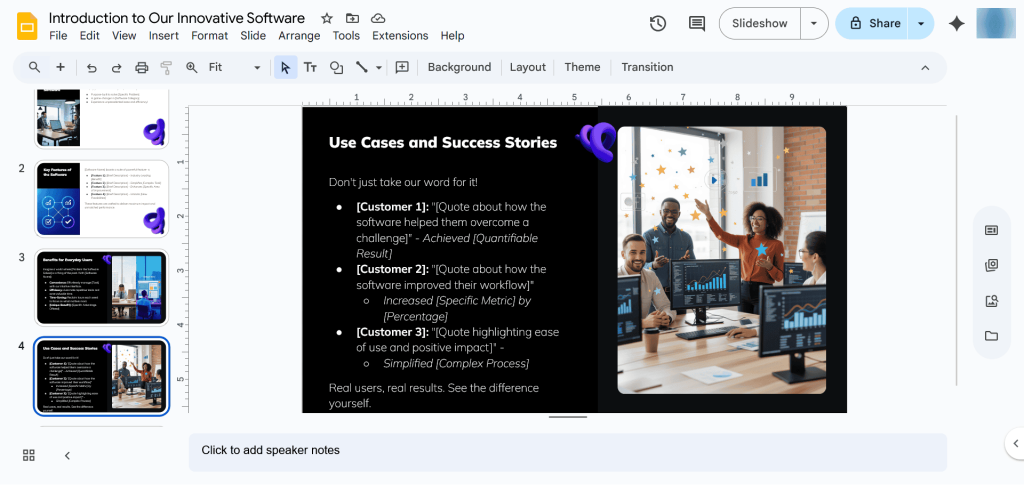Click the Add comment toolbar icon
The image size is (1024, 485).
[402, 68]
